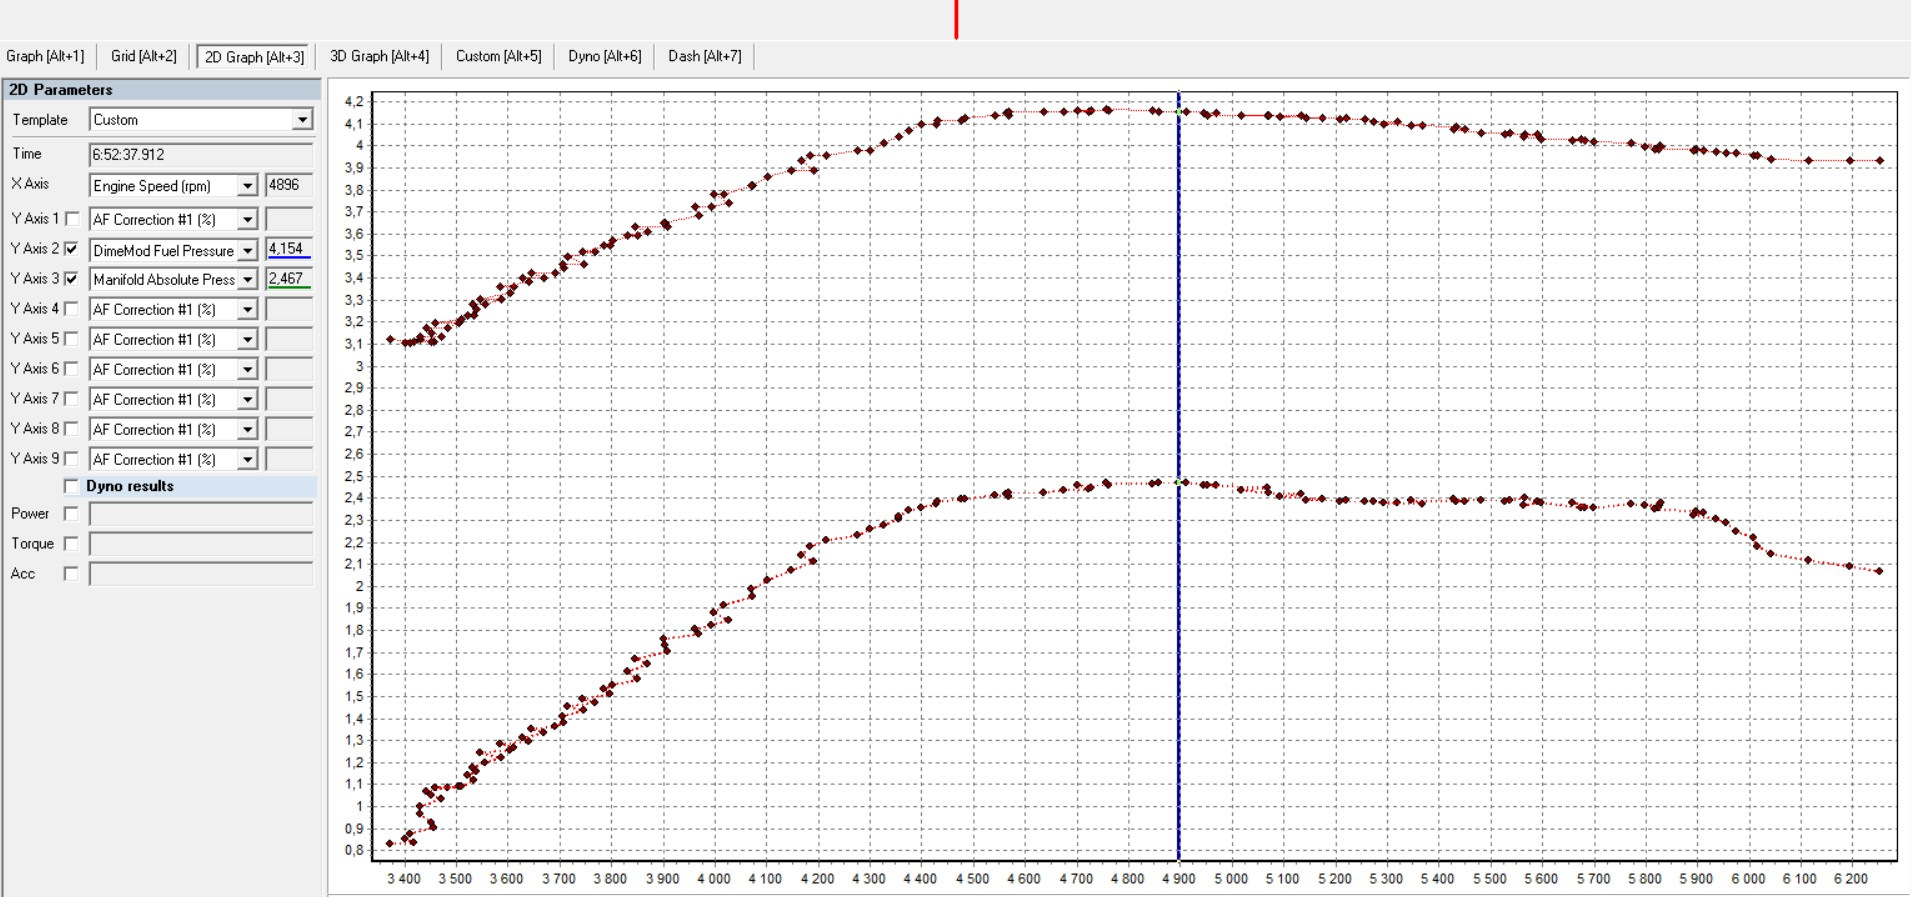
Task: Click the Acc result field
Action: [201, 574]
